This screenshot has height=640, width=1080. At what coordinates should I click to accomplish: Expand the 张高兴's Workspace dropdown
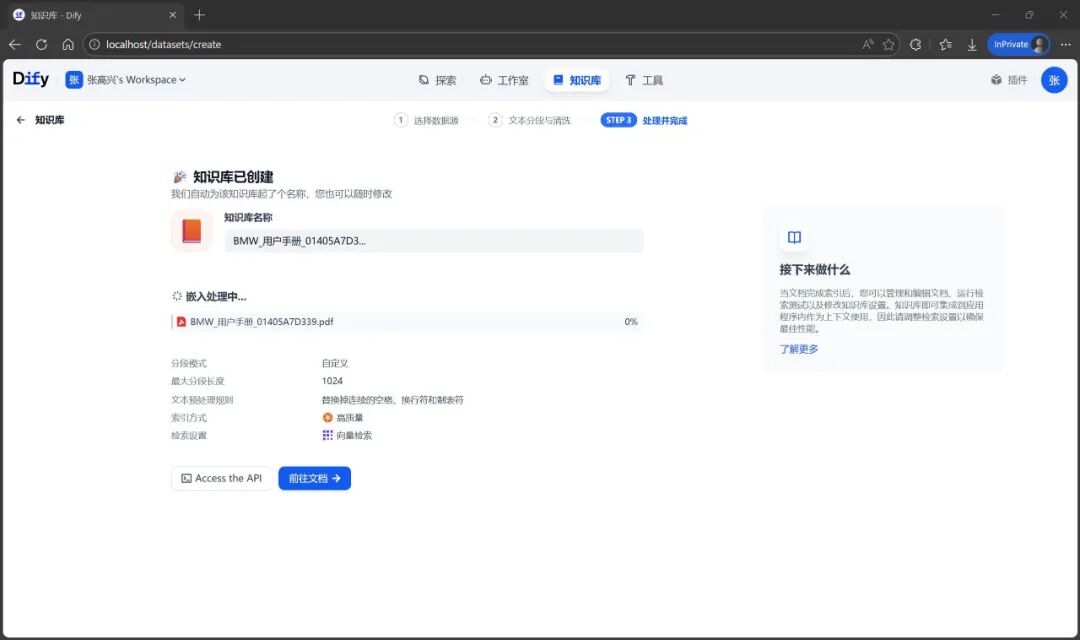(126, 80)
